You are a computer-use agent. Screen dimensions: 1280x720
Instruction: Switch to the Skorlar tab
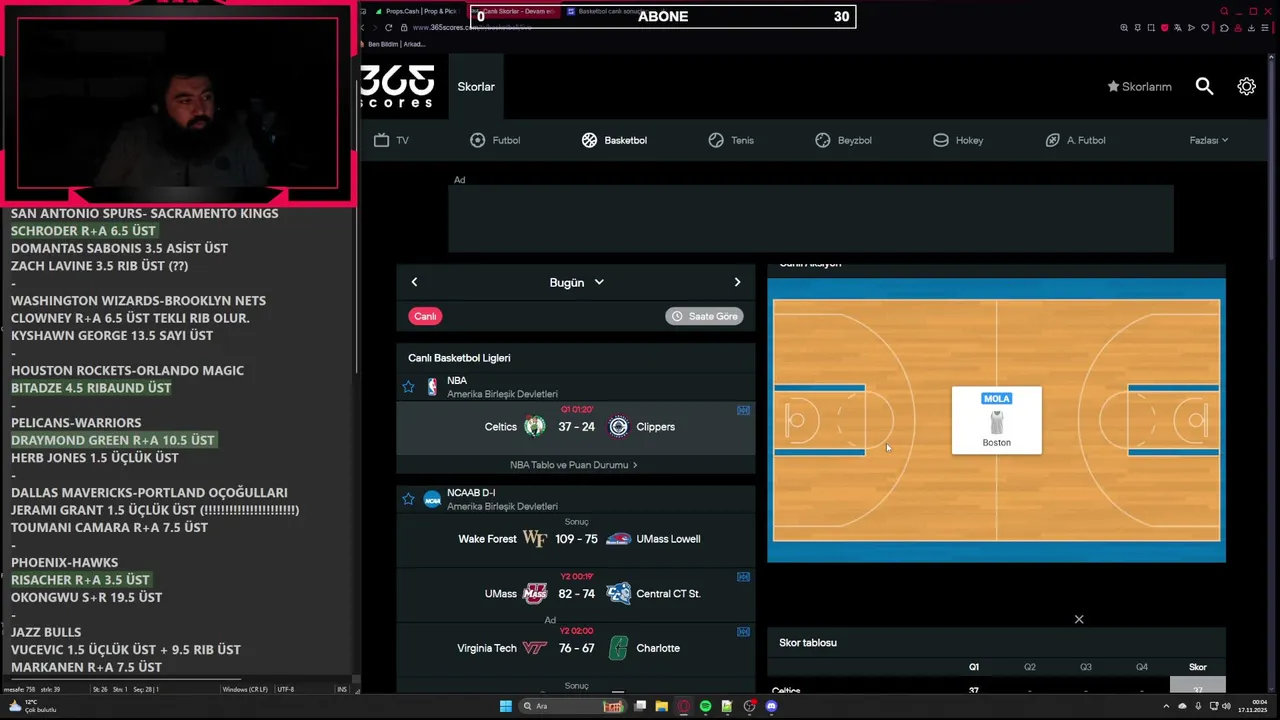[476, 87]
